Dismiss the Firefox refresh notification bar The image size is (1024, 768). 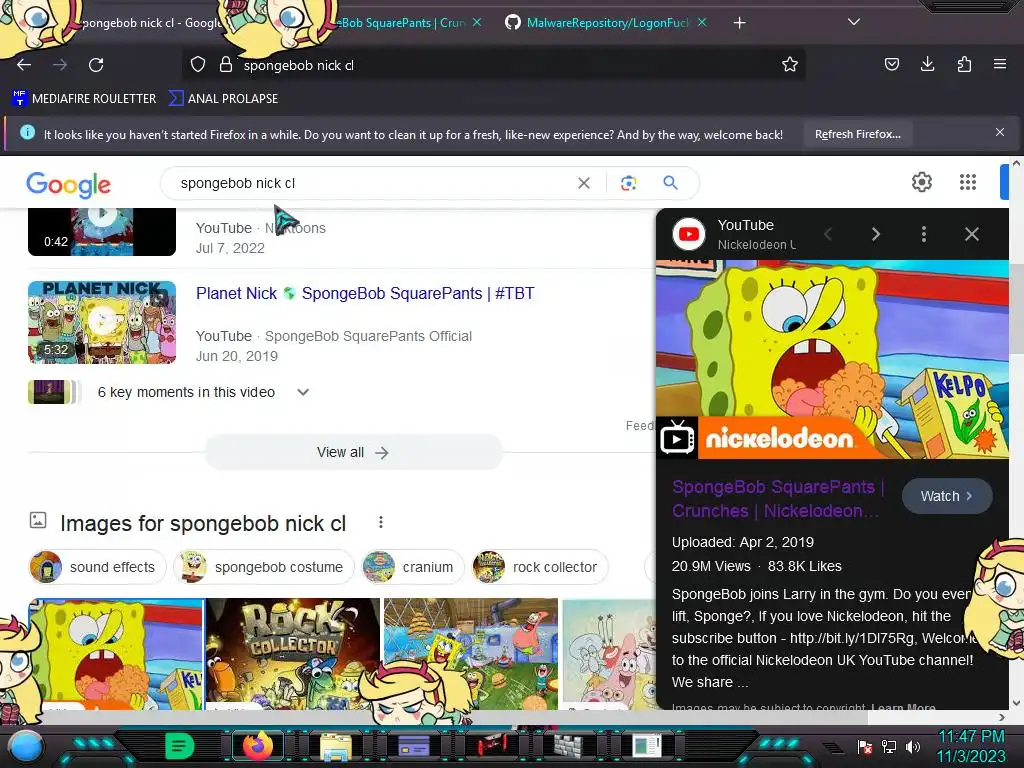pyautogui.click(x=1000, y=133)
